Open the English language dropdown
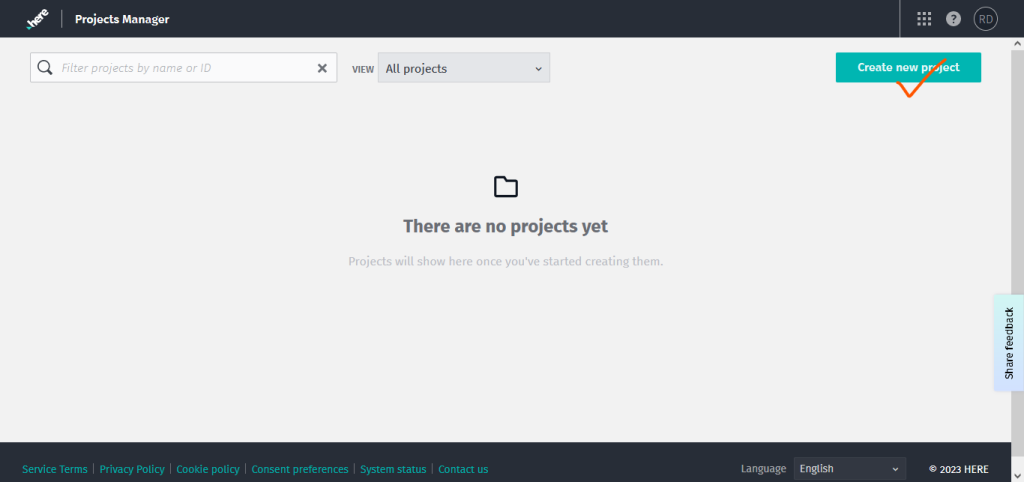This screenshot has width=1024, height=482. (849, 468)
